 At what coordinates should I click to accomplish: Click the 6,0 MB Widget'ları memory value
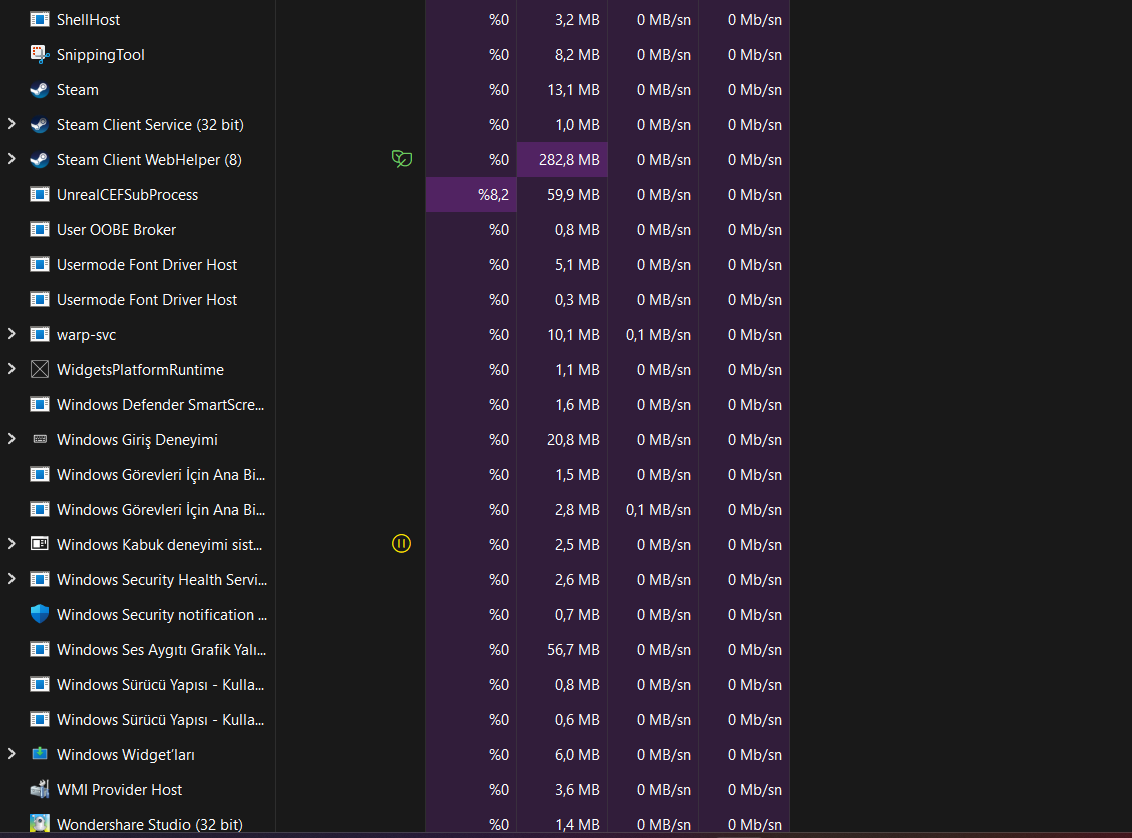(x=577, y=755)
